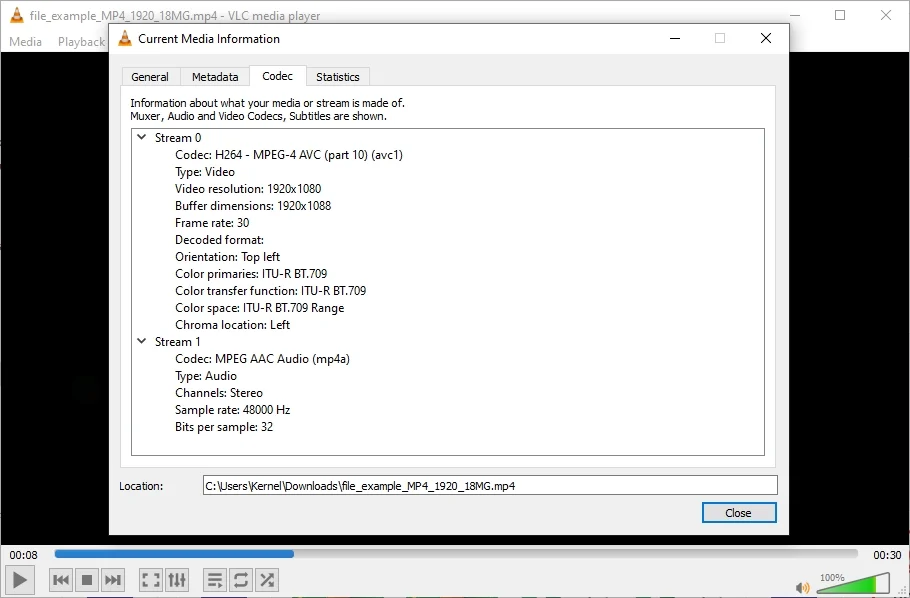Seek along the playback progress bar
The height and width of the screenshot is (598, 910).
click(x=456, y=554)
